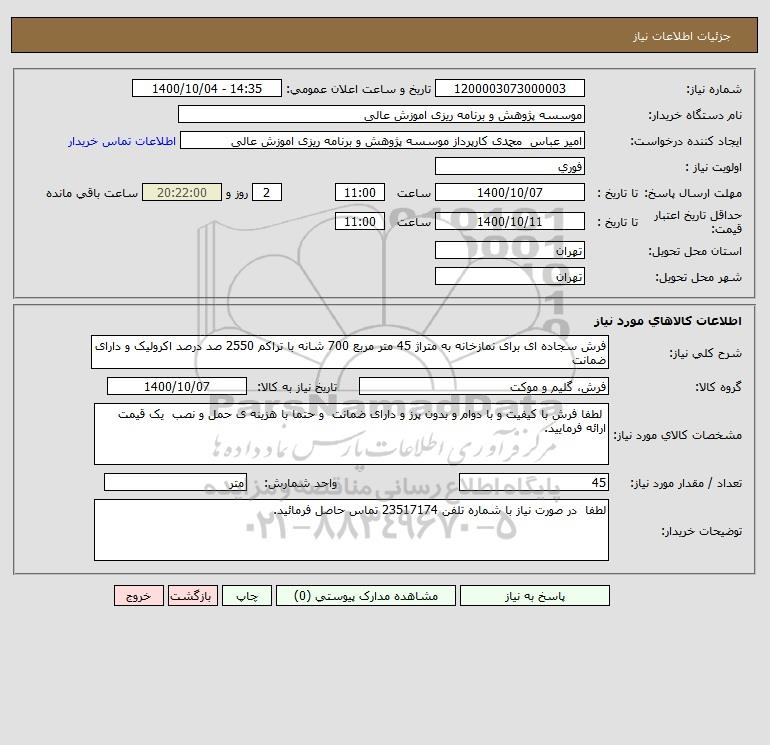This screenshot has width=770, height=745.
Task: Click the ایجاد کننده درخواست field
Action: 383,140
